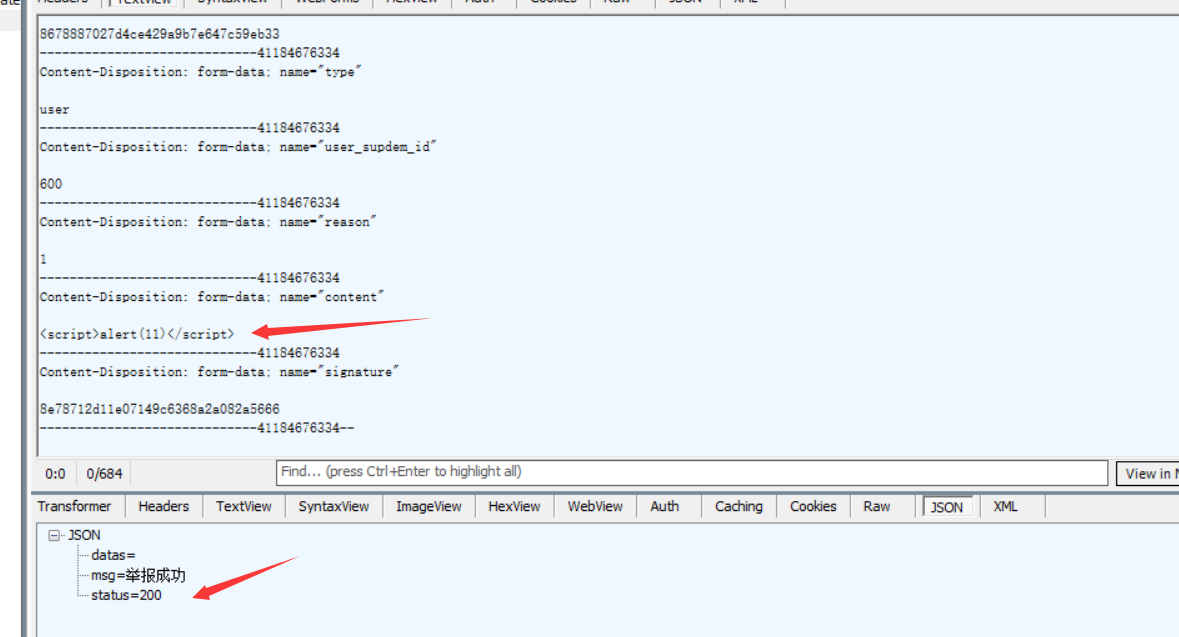This screenshot has width=1179, height=637.
Task: Open the response TextView tab
Action: 244,506
